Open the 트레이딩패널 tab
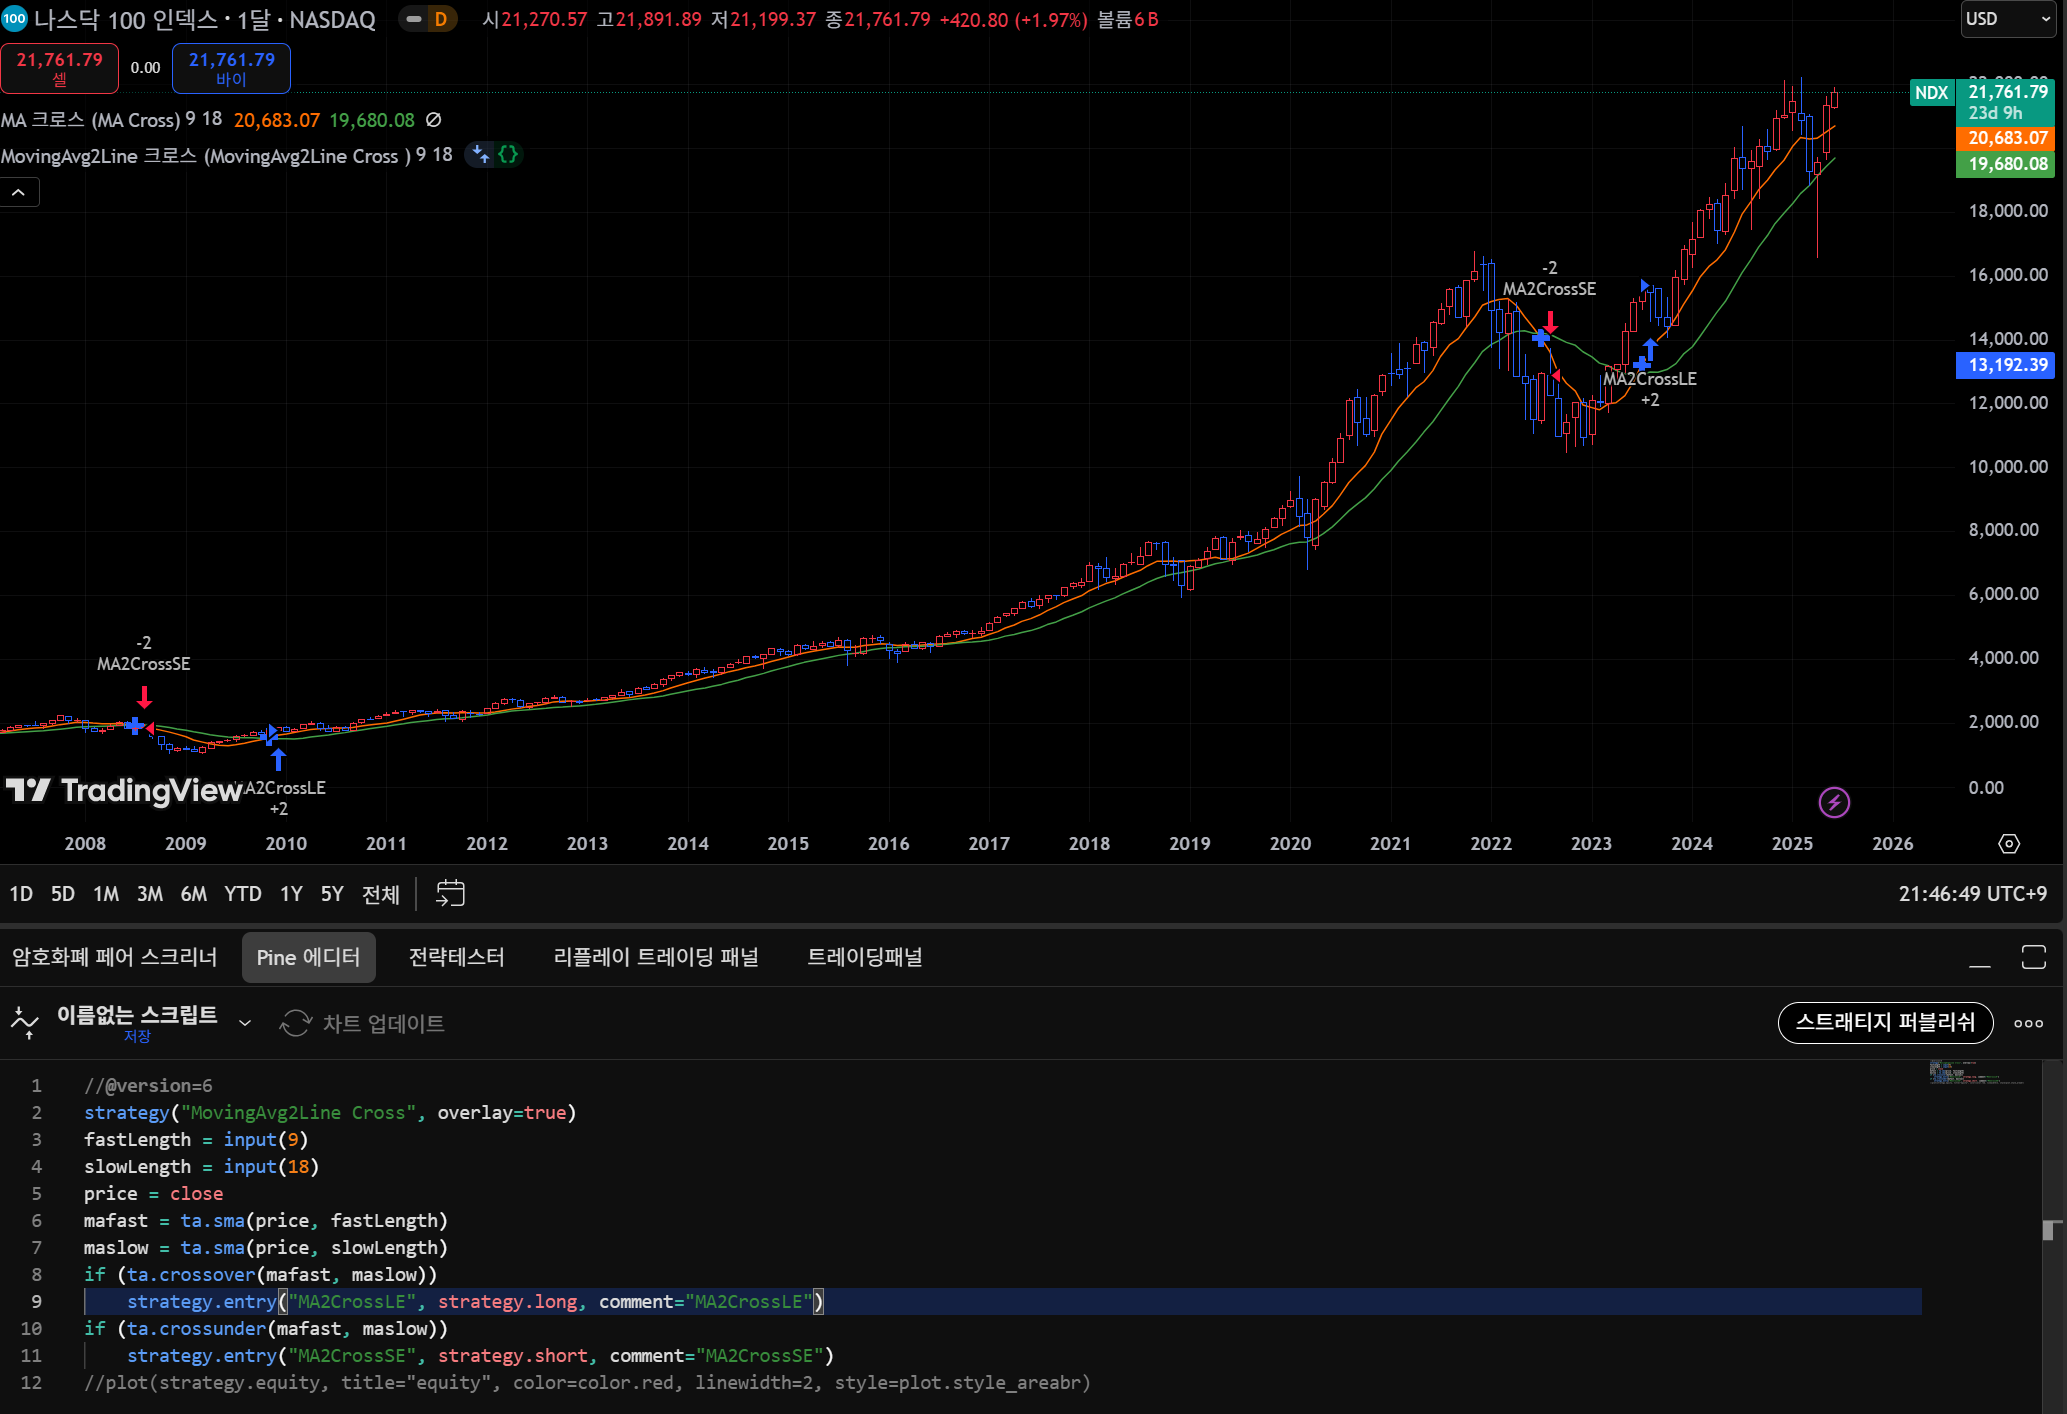The height and width of the screenshot is (1414, 2067). [864, 957]
